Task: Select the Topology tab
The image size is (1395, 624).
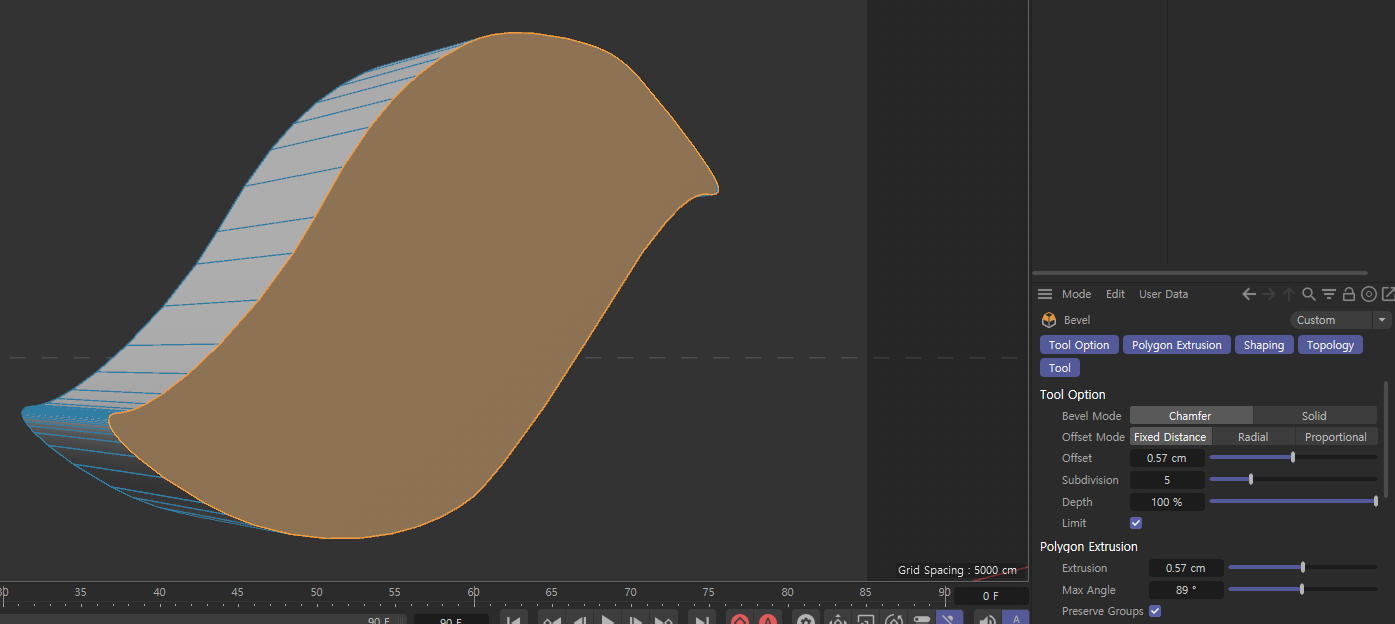Action: pyautogui.click(x=1330, y=345)
